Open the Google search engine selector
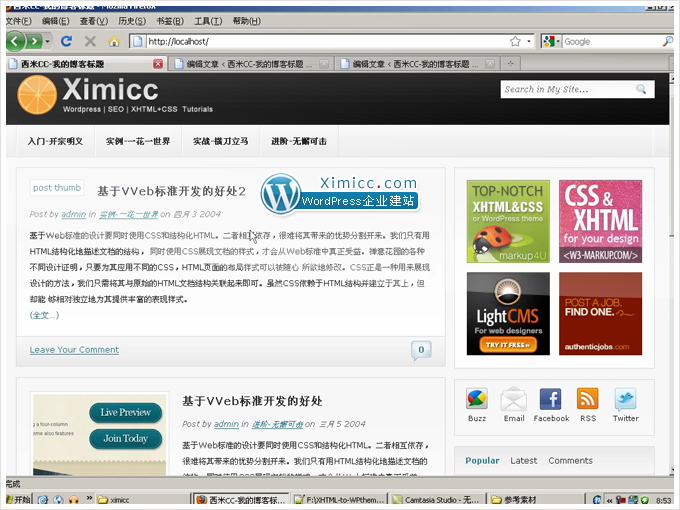This screenshot has width=680, height=510. click(x=551, y=42)
